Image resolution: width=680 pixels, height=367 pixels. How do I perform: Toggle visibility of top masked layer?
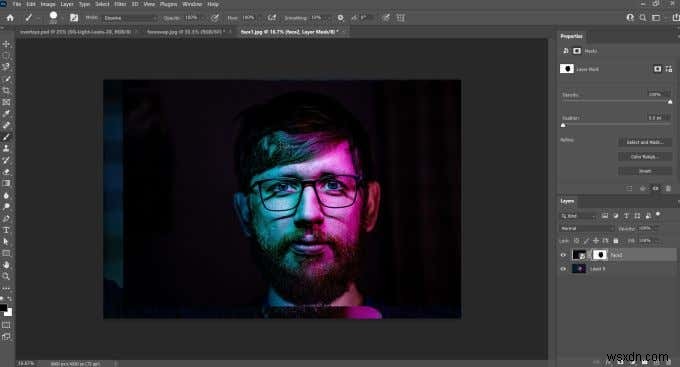[x=563, y=255]
